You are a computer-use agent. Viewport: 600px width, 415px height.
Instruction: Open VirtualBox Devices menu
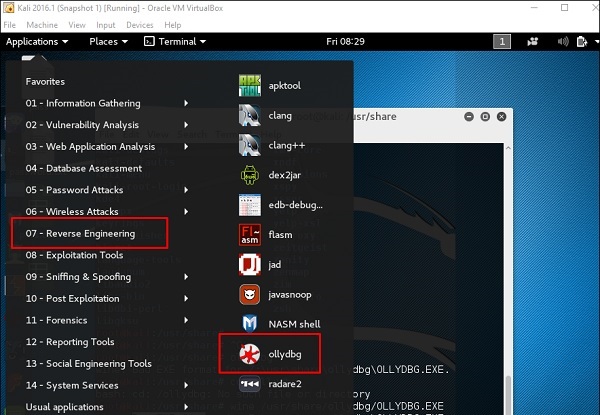138,24
